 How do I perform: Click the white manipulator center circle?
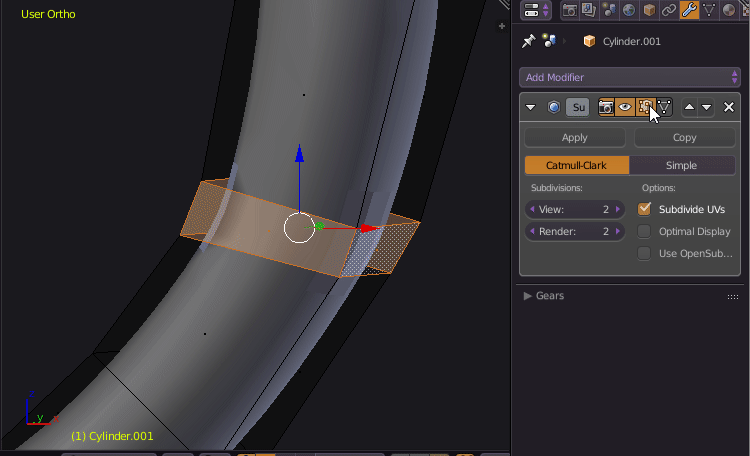(x=299, y=228)
